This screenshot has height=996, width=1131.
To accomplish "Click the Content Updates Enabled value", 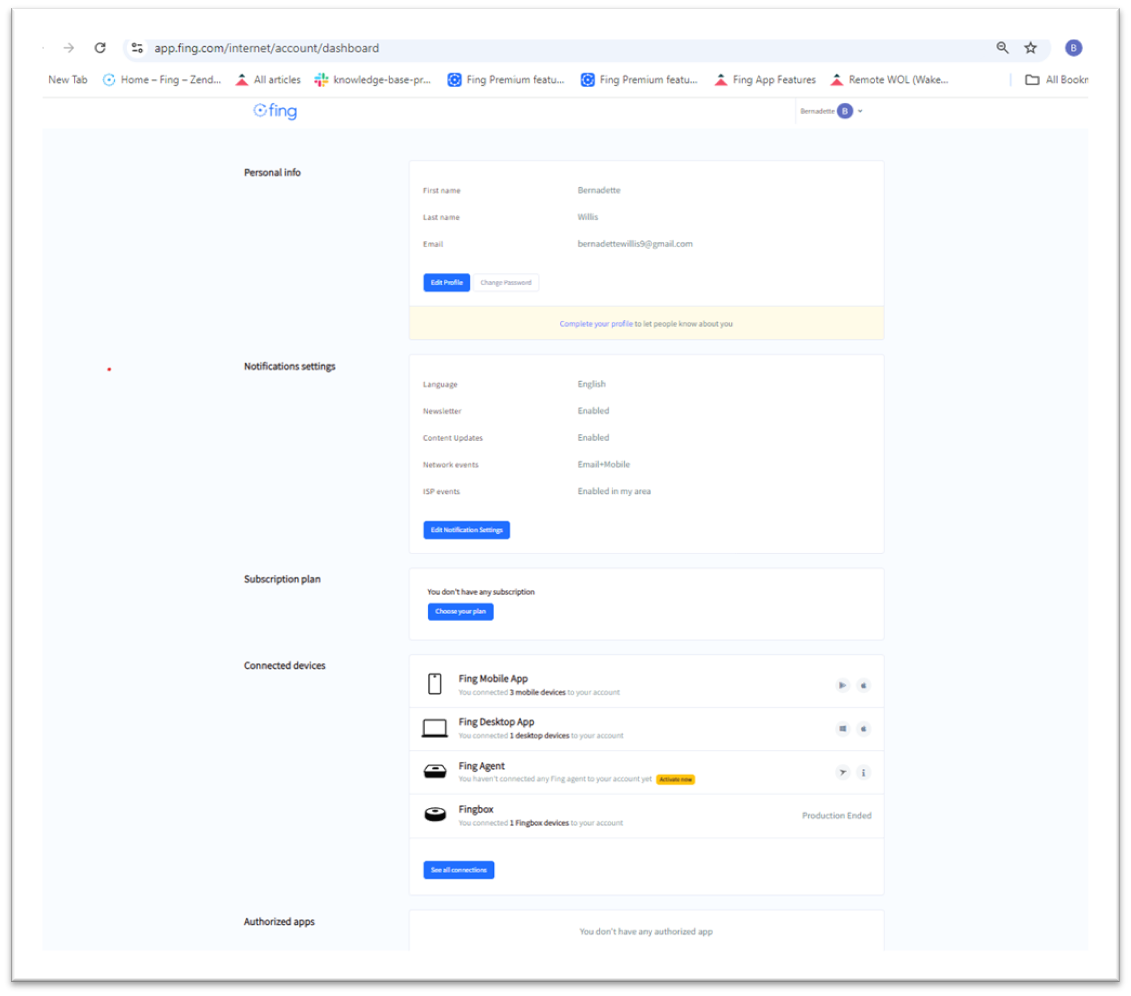I will pyautogui.click(x=593, y=438).
